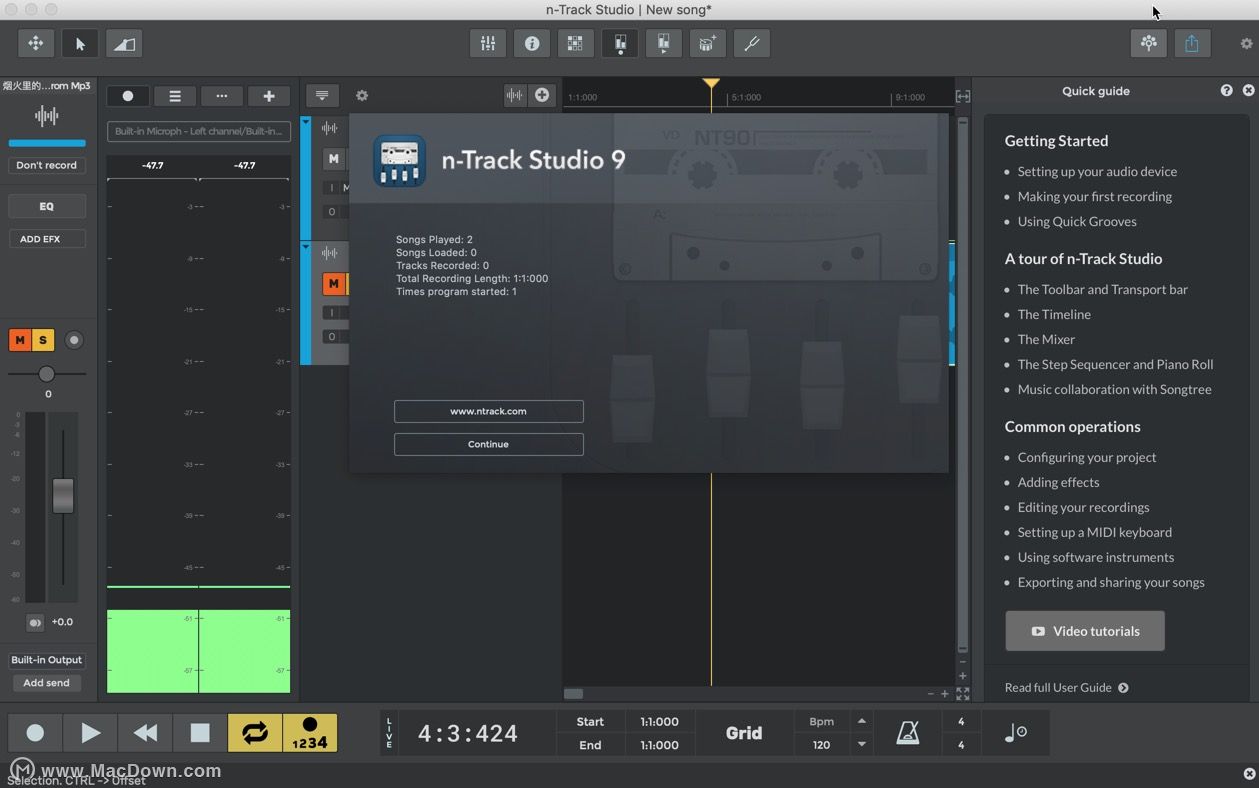Toggle loop playback button
1259x788 pixels.
point(255,733)
